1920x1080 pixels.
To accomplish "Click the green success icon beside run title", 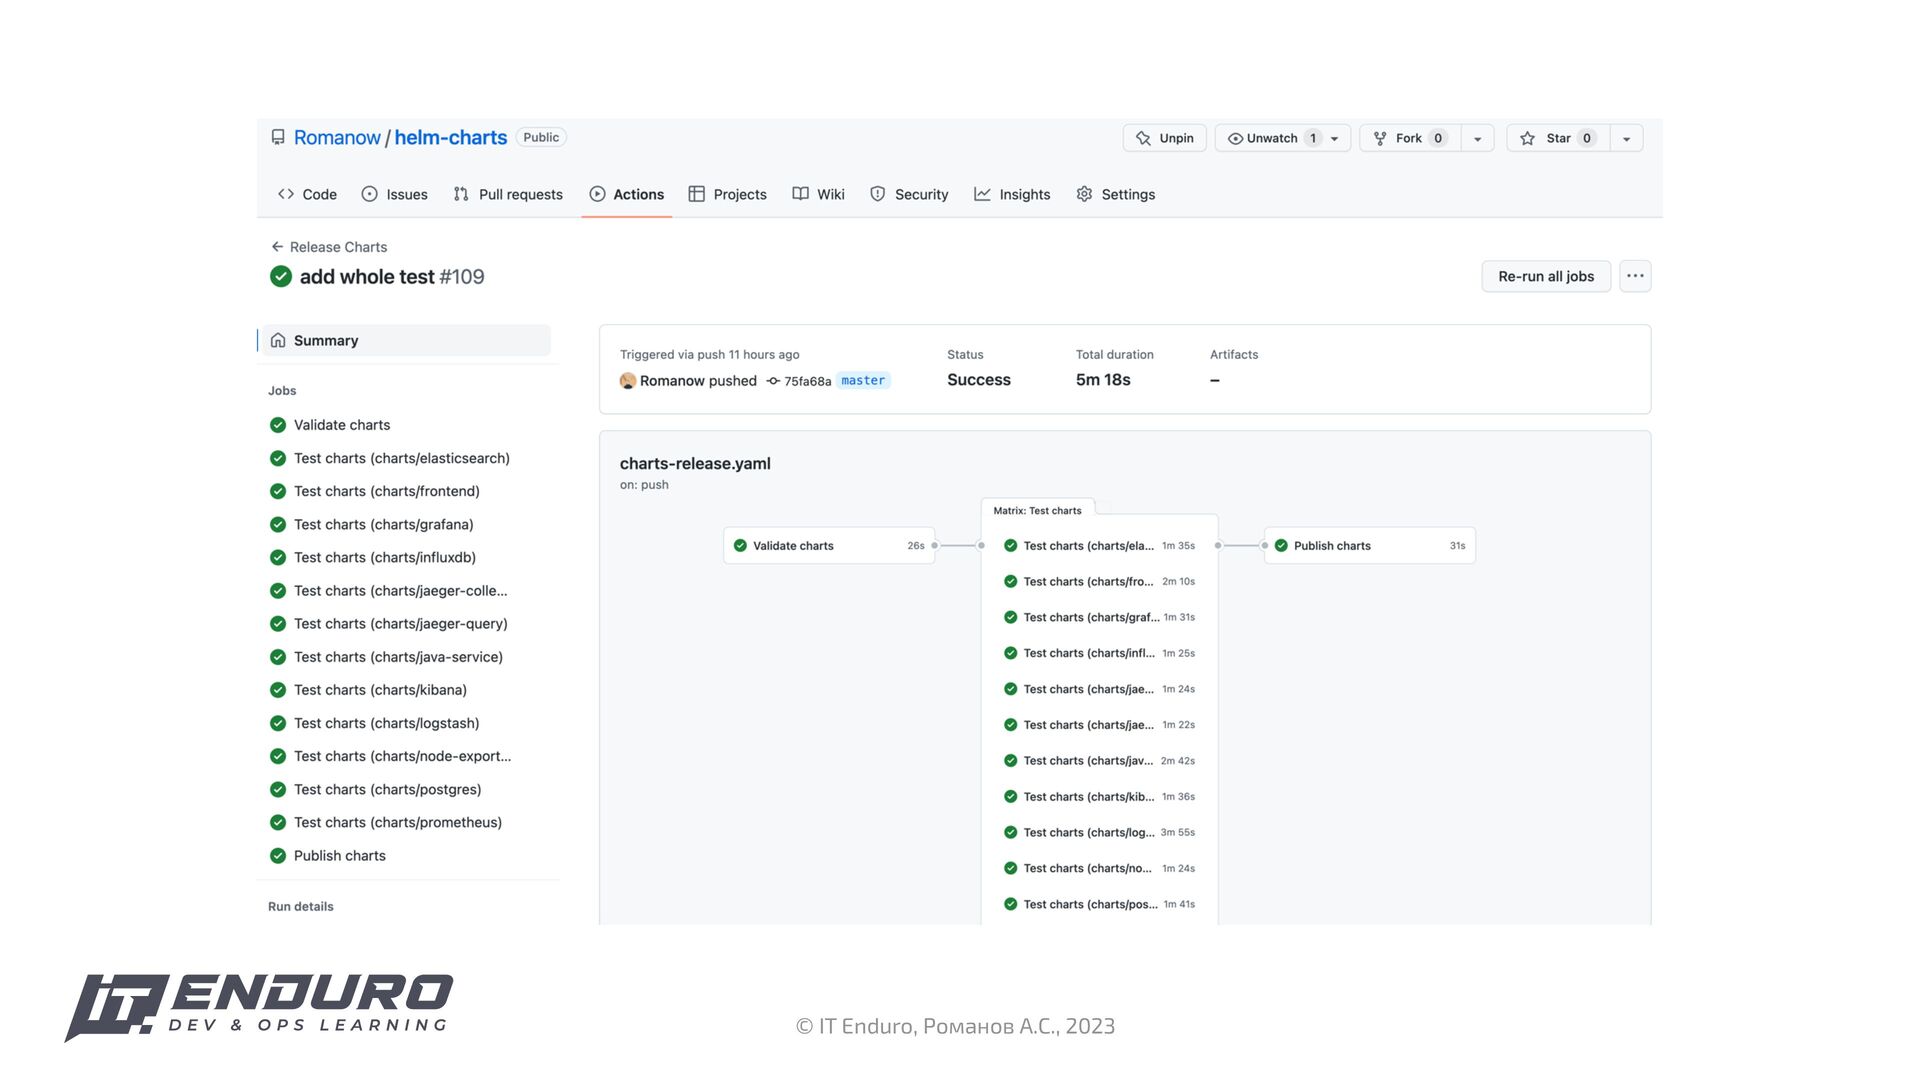I will tap(281, 276).
